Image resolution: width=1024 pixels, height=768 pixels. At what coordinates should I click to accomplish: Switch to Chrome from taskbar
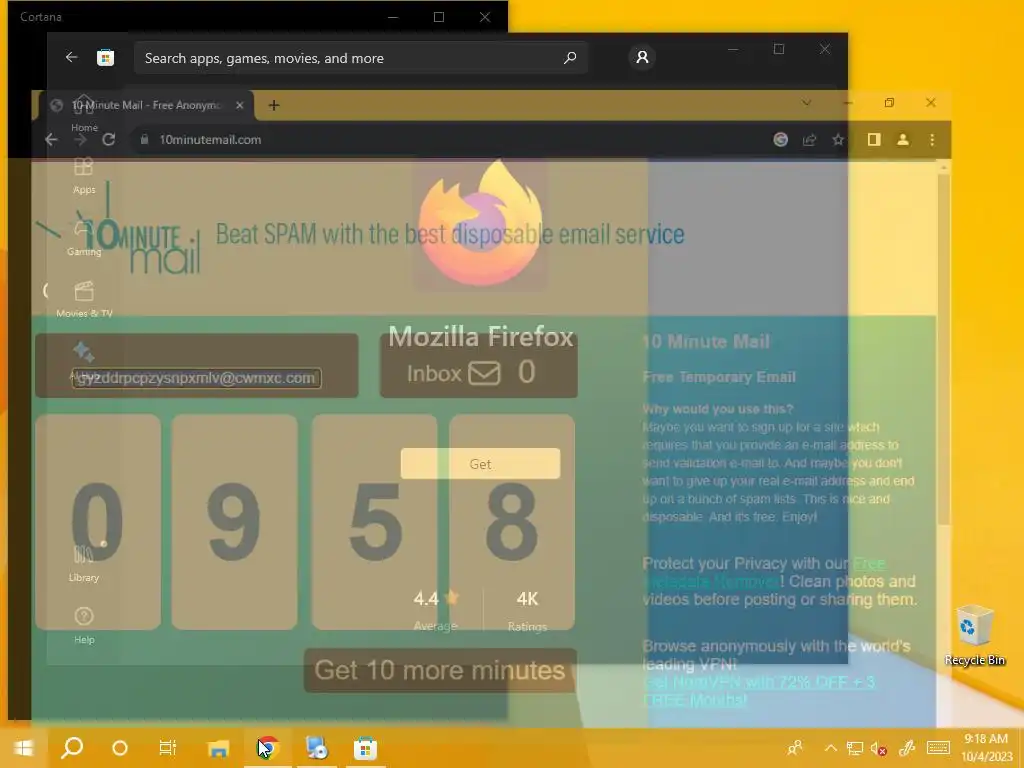pos(268,748)
